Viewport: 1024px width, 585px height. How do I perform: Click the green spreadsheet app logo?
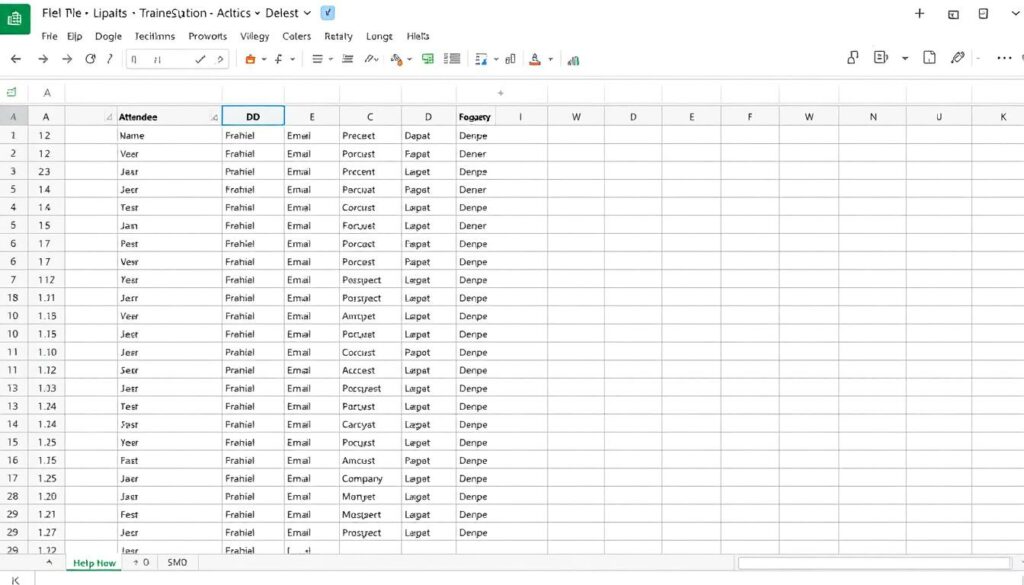[14, 18]
